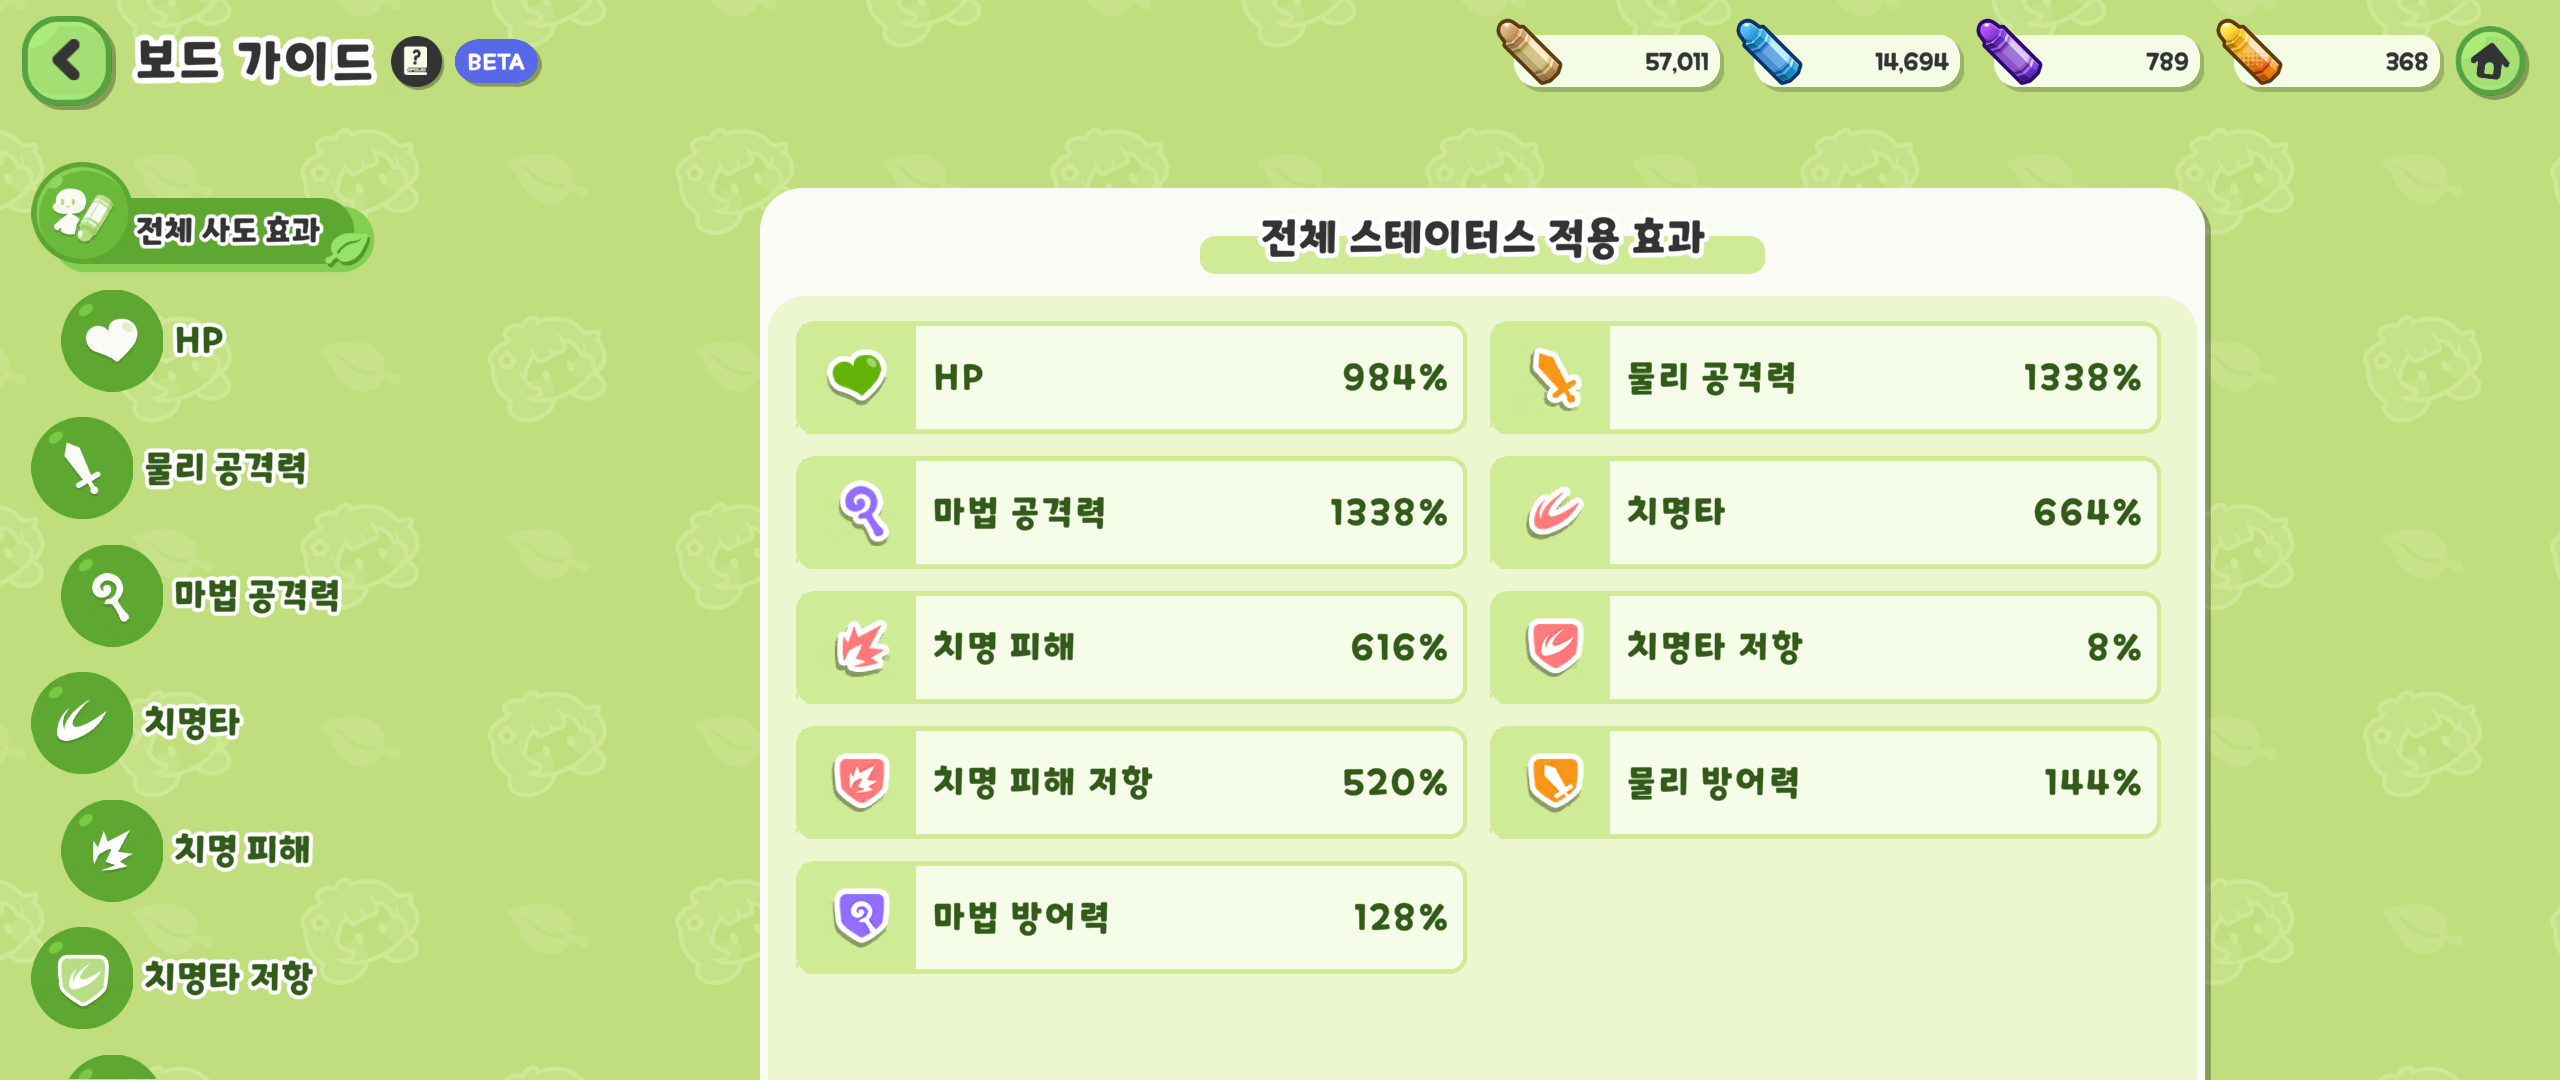The height and width of the screenshot is (1080, 2560).
Task: Select the HP heart sidebar icon
Action: 111,341
